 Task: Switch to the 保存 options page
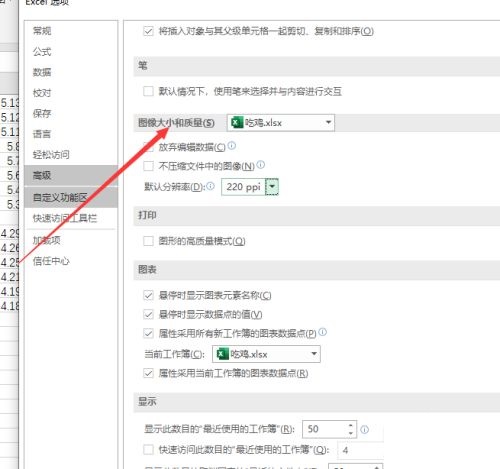(x=42, y=113)
